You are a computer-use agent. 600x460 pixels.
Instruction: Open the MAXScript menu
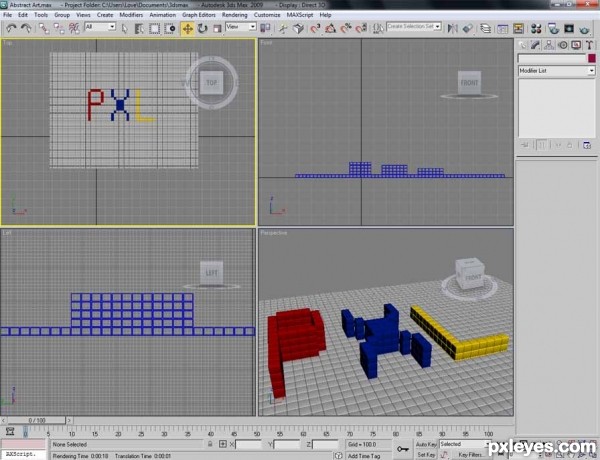click(x=300, y=15)
